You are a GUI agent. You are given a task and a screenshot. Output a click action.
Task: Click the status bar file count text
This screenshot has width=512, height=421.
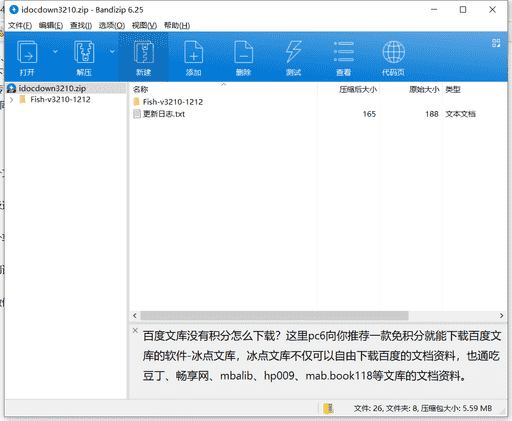pyautogui.click(x=423, y=408)
